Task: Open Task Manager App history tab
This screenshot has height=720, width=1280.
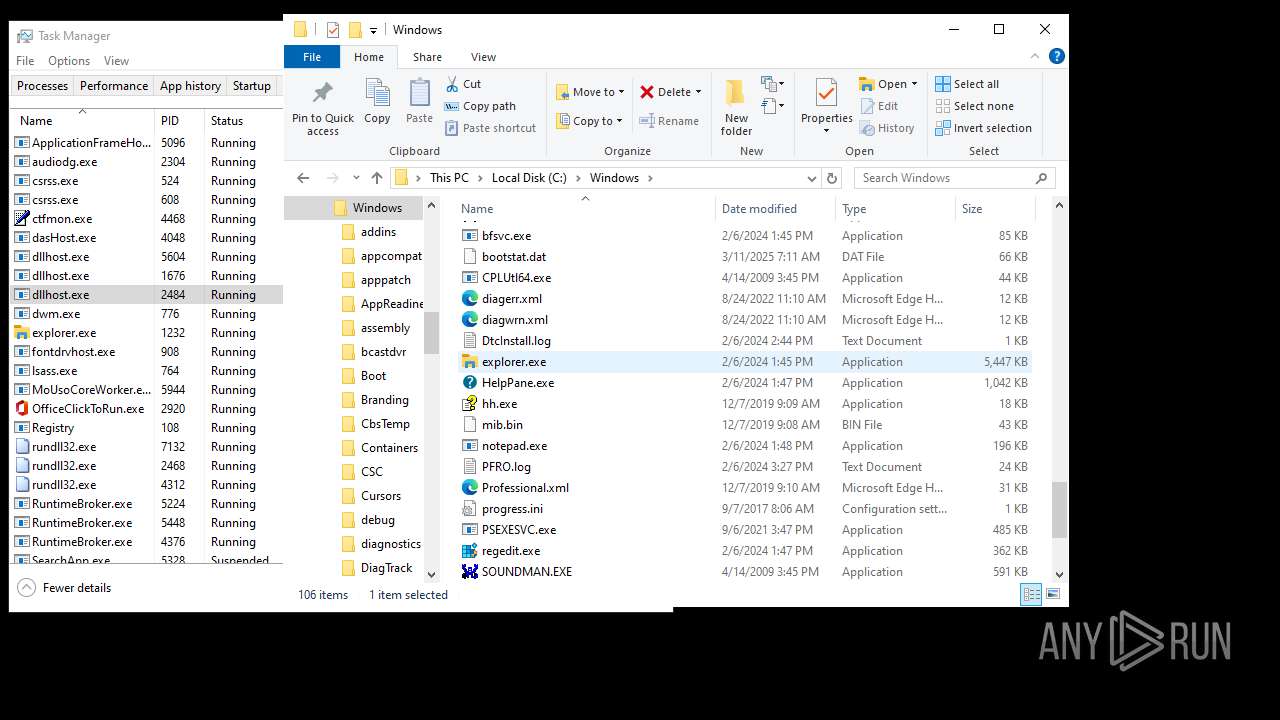Action: pyautogui.click(x=190, y=86)
